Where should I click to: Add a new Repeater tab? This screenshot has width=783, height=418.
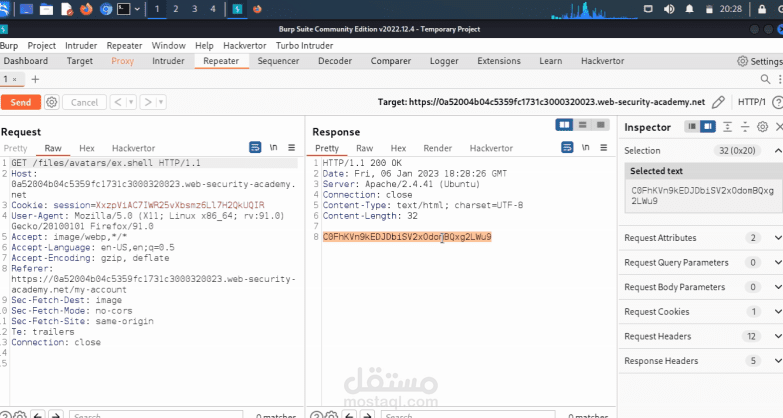pyautogui.click(x=35, y=79)
